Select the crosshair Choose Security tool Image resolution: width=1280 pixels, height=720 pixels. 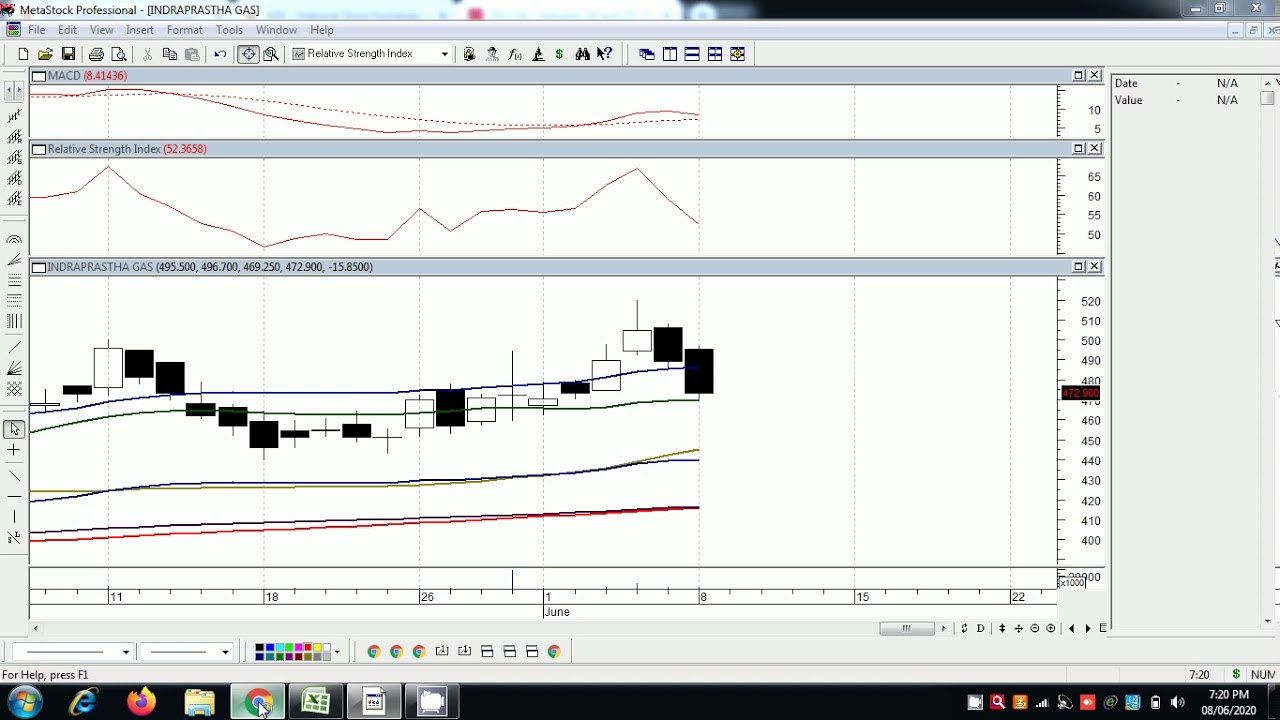pos(248,54)
